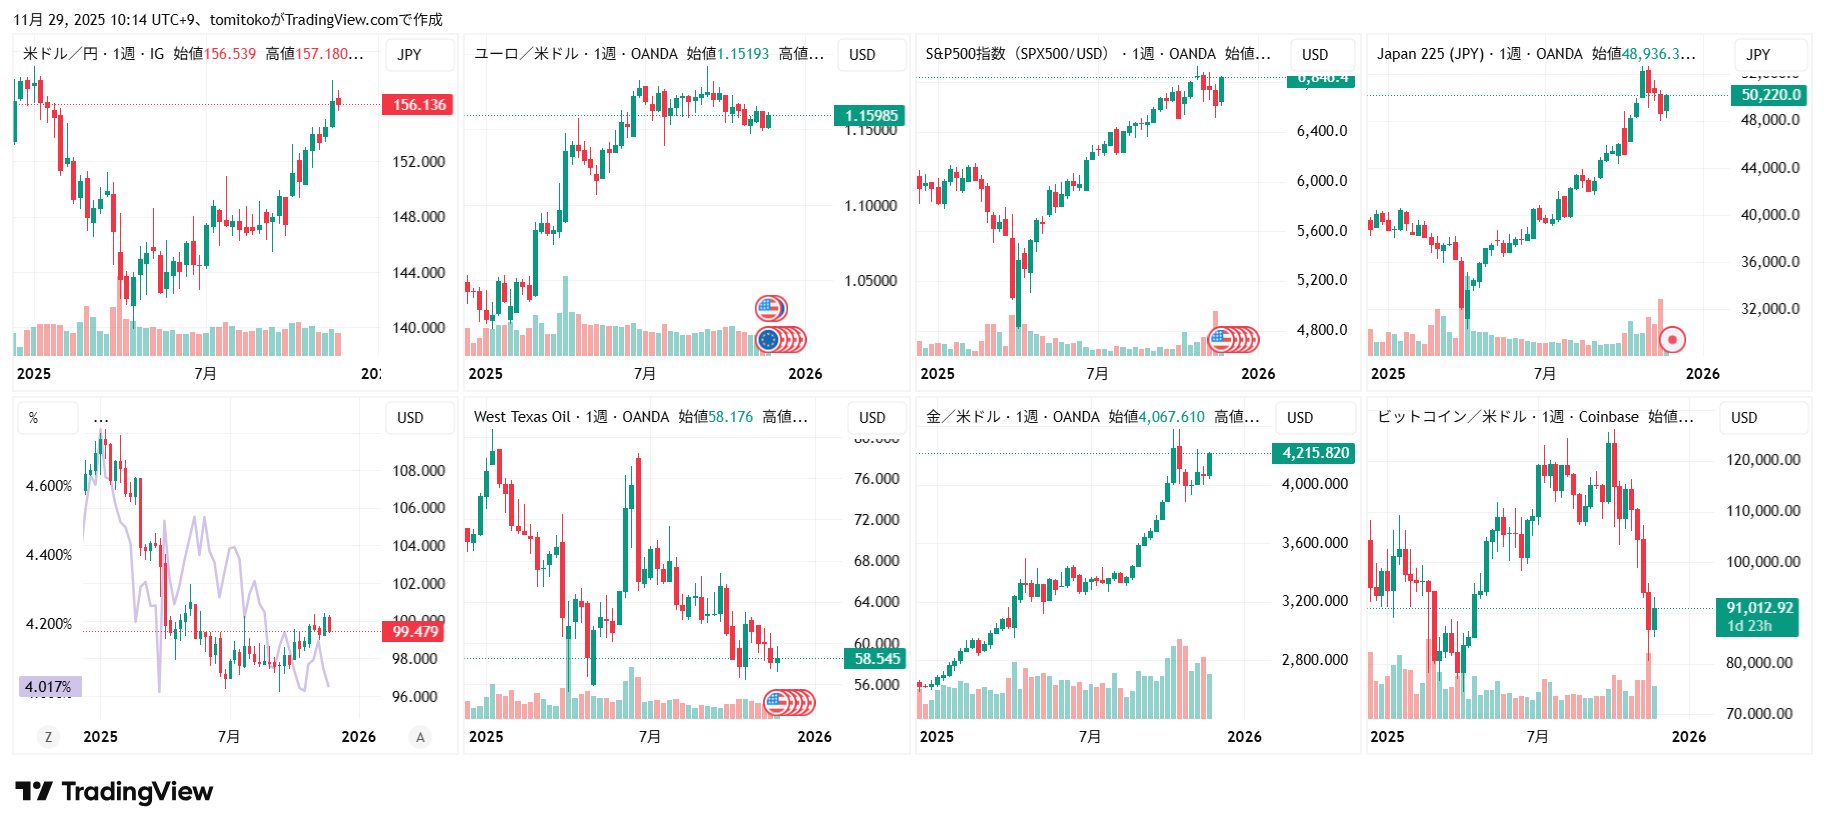Expand USD currency selector on ビットコイン chart
Screen dimensions: 1825x829
point(1744,418)
